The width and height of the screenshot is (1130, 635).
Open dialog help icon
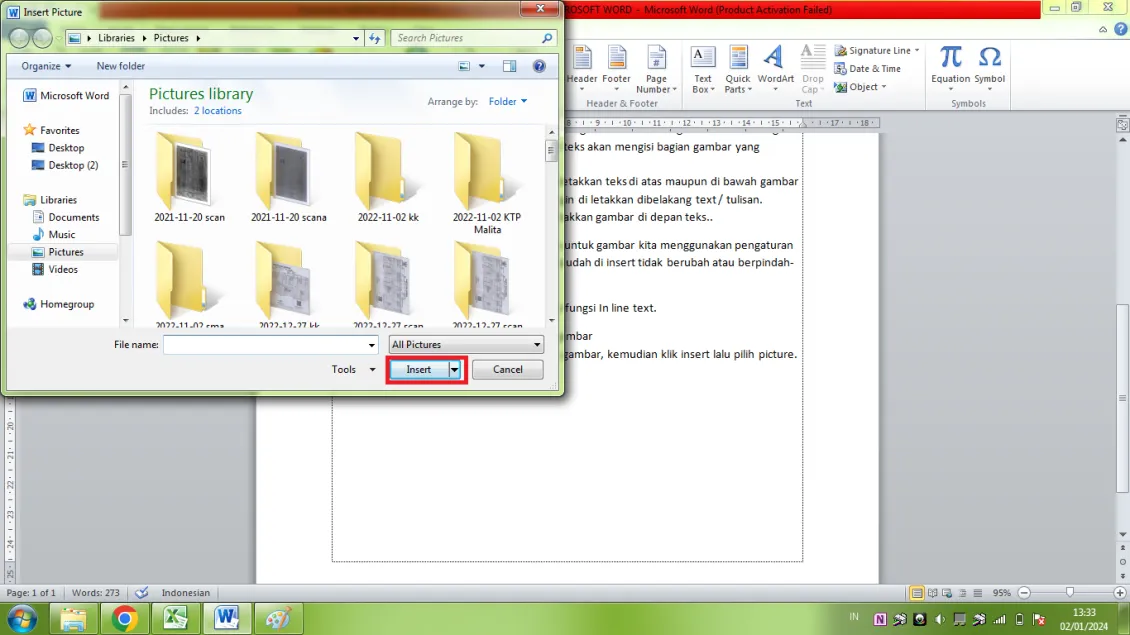(539, 66)
